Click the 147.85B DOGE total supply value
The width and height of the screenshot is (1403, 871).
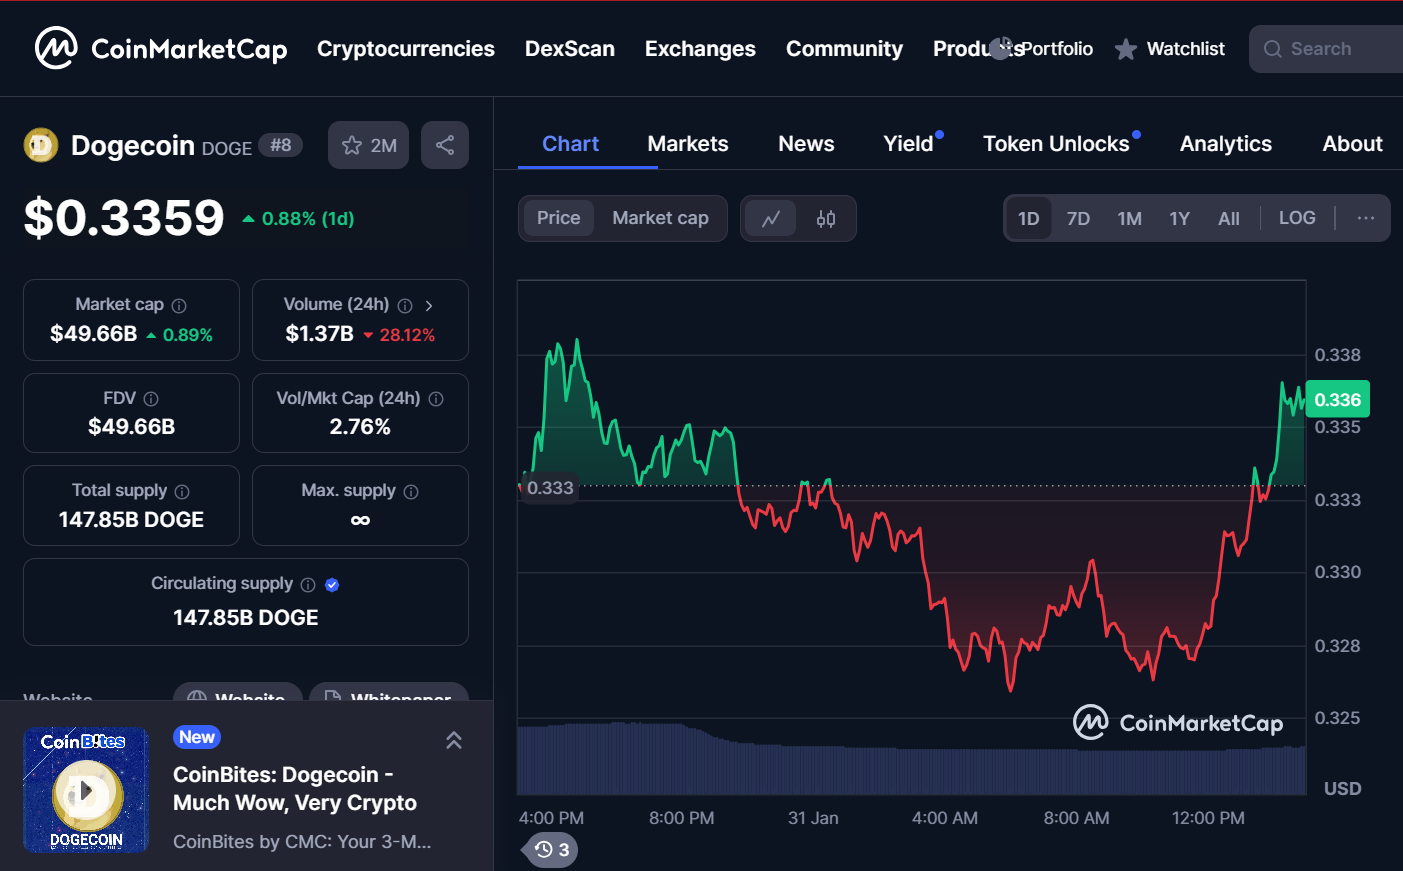131,520
